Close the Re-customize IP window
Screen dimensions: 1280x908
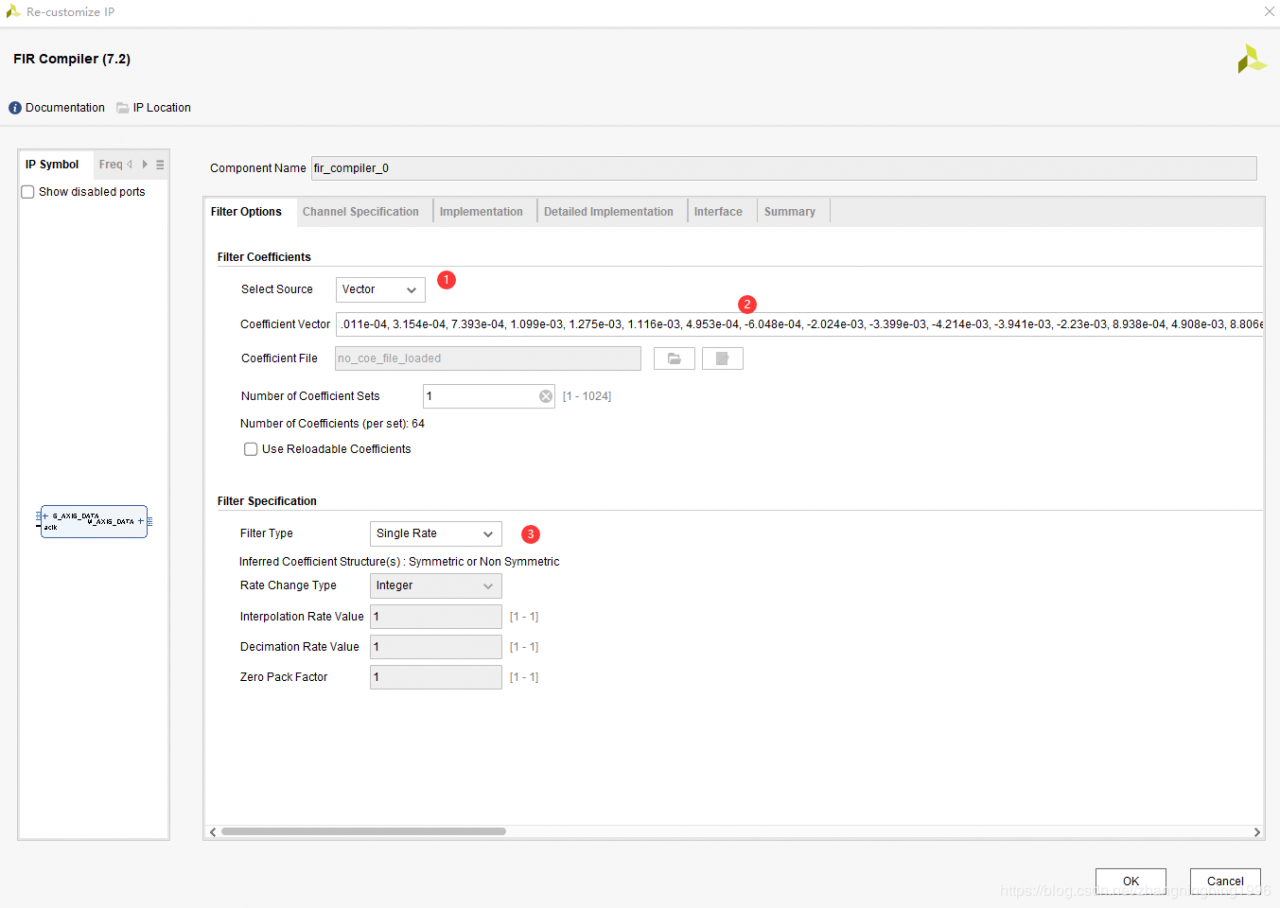click(x=1270, y=12)
